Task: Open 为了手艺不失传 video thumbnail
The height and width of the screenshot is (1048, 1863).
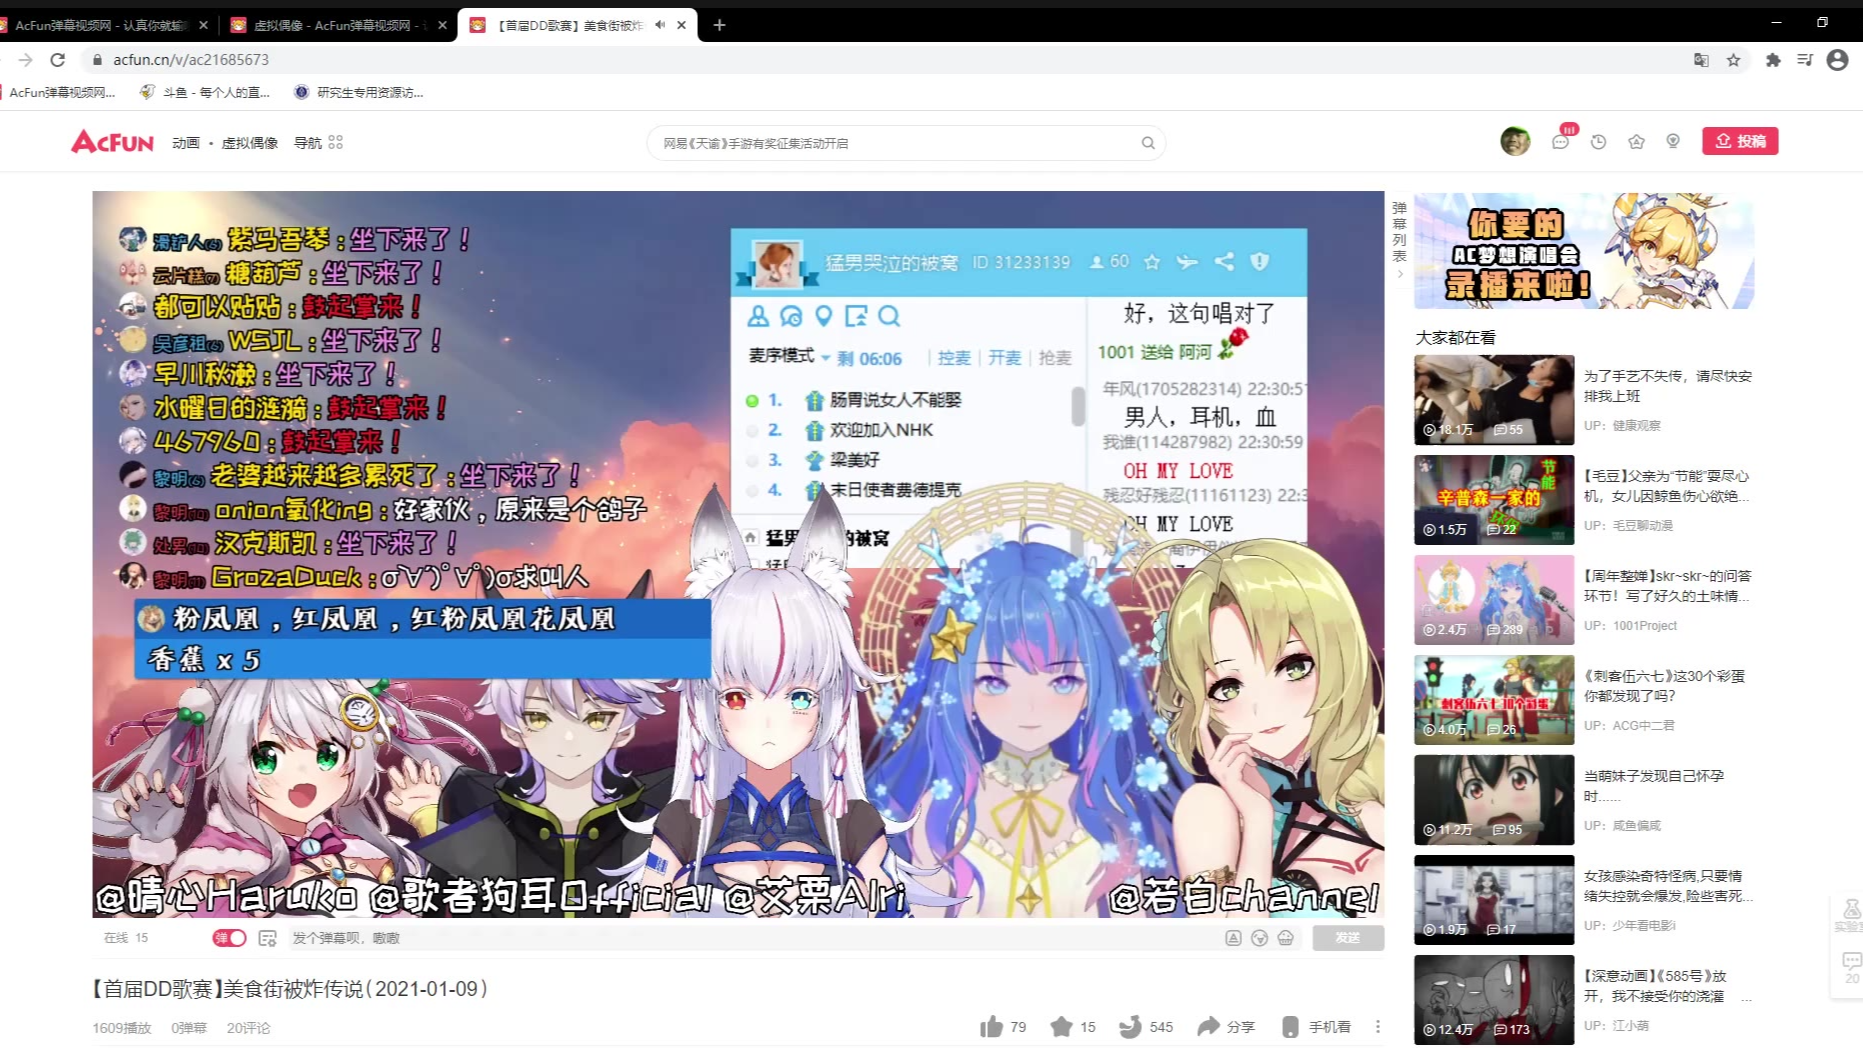Action: coord(1494,400)
